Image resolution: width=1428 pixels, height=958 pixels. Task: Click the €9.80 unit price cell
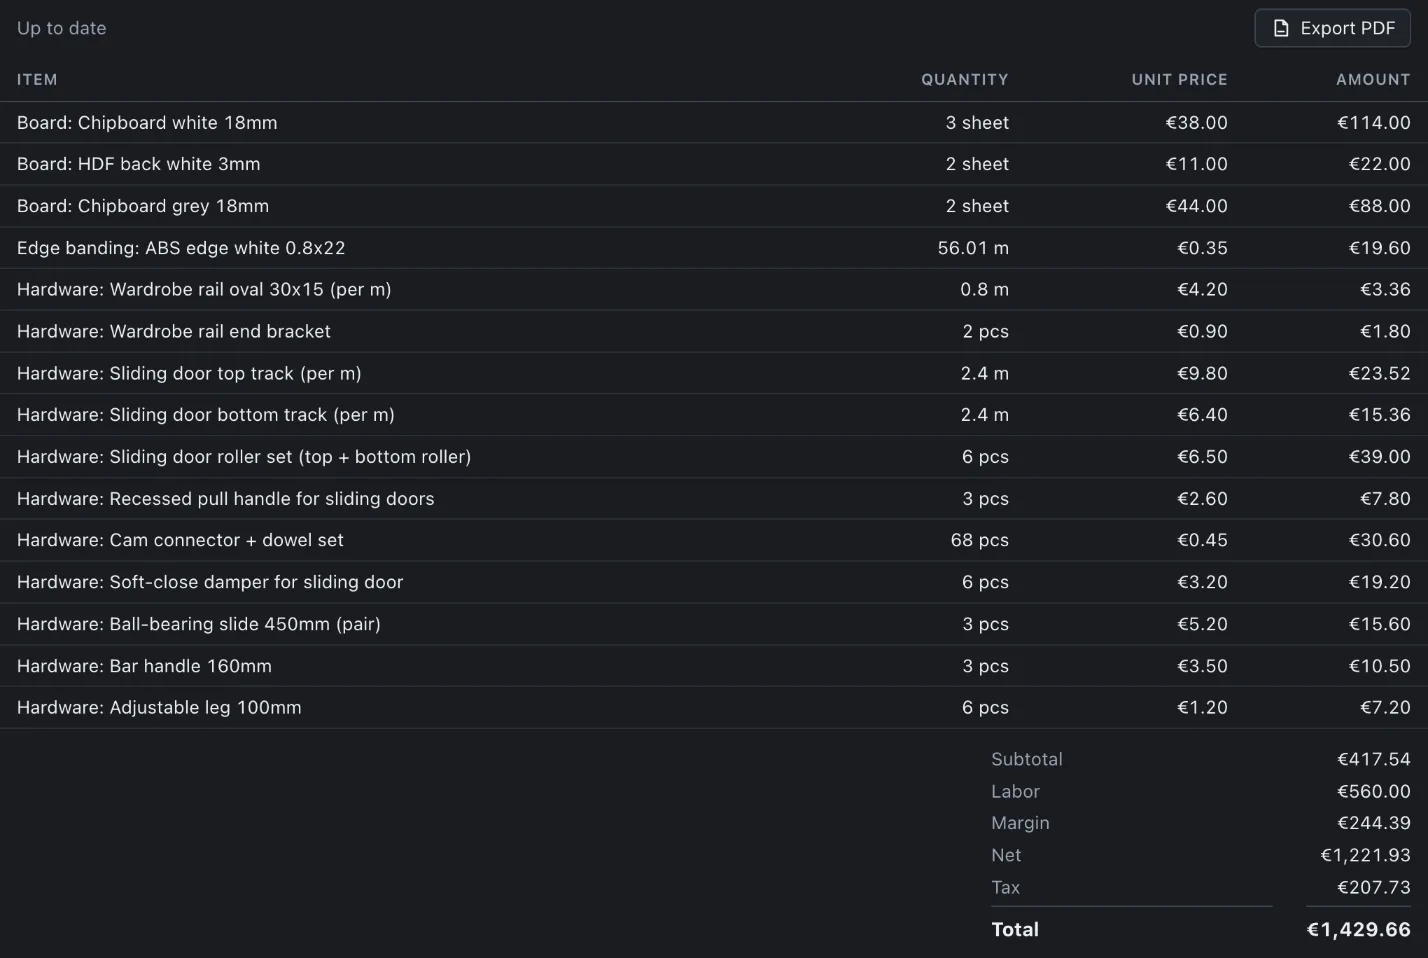[x=1202, y=373]
